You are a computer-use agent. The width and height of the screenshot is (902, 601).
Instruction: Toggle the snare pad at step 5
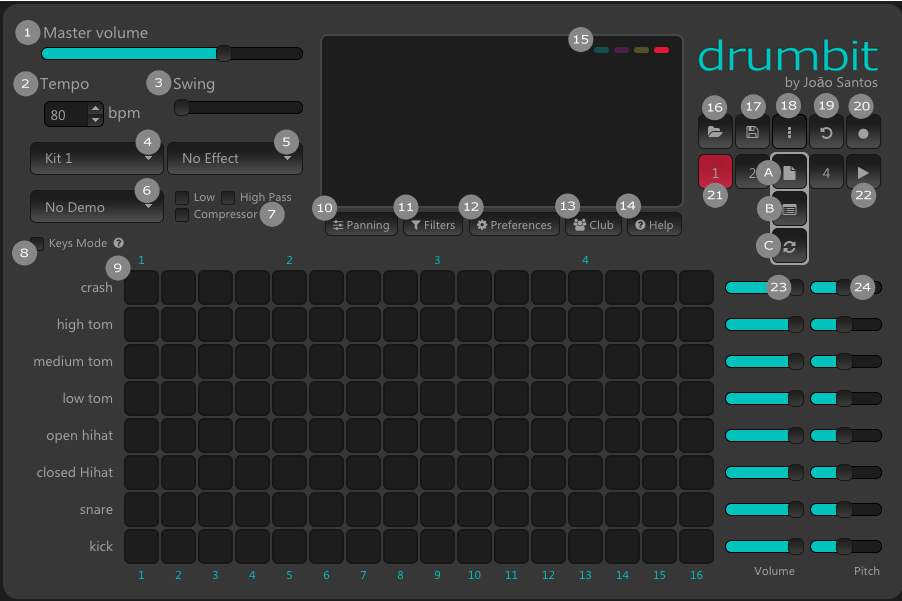coord(289,509)
